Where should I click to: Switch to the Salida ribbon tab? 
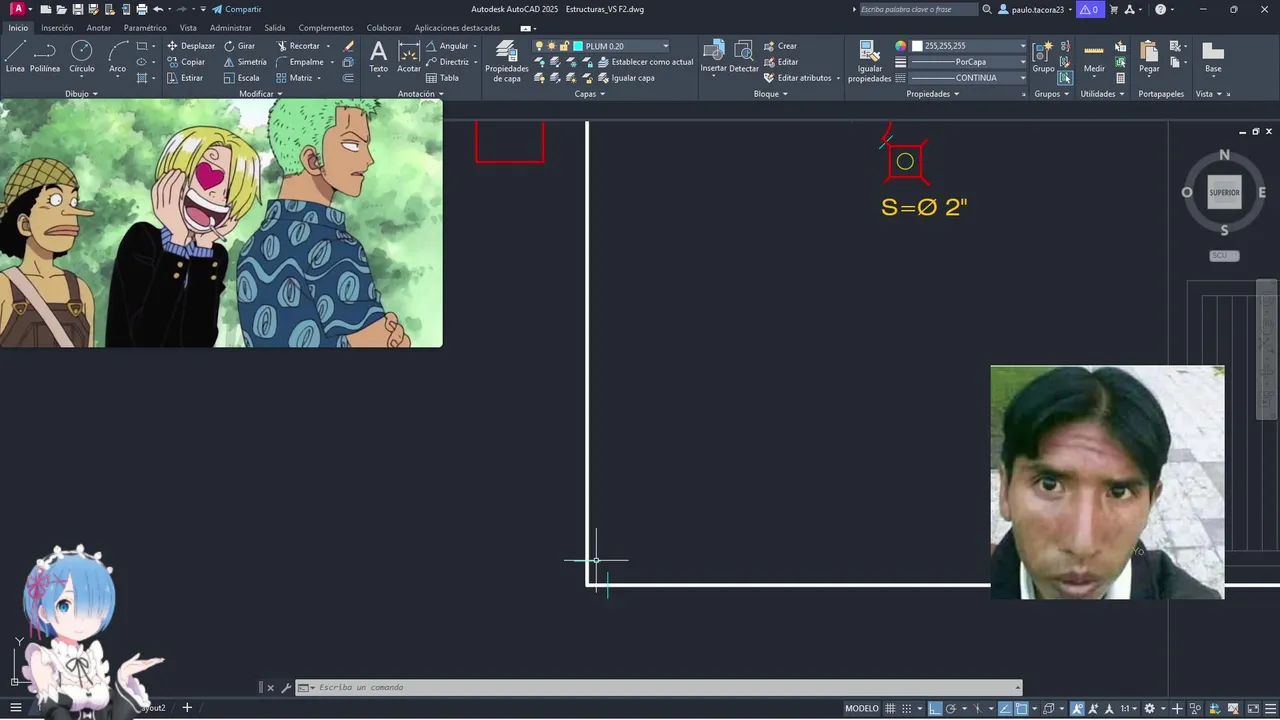[x=275, y=28]
